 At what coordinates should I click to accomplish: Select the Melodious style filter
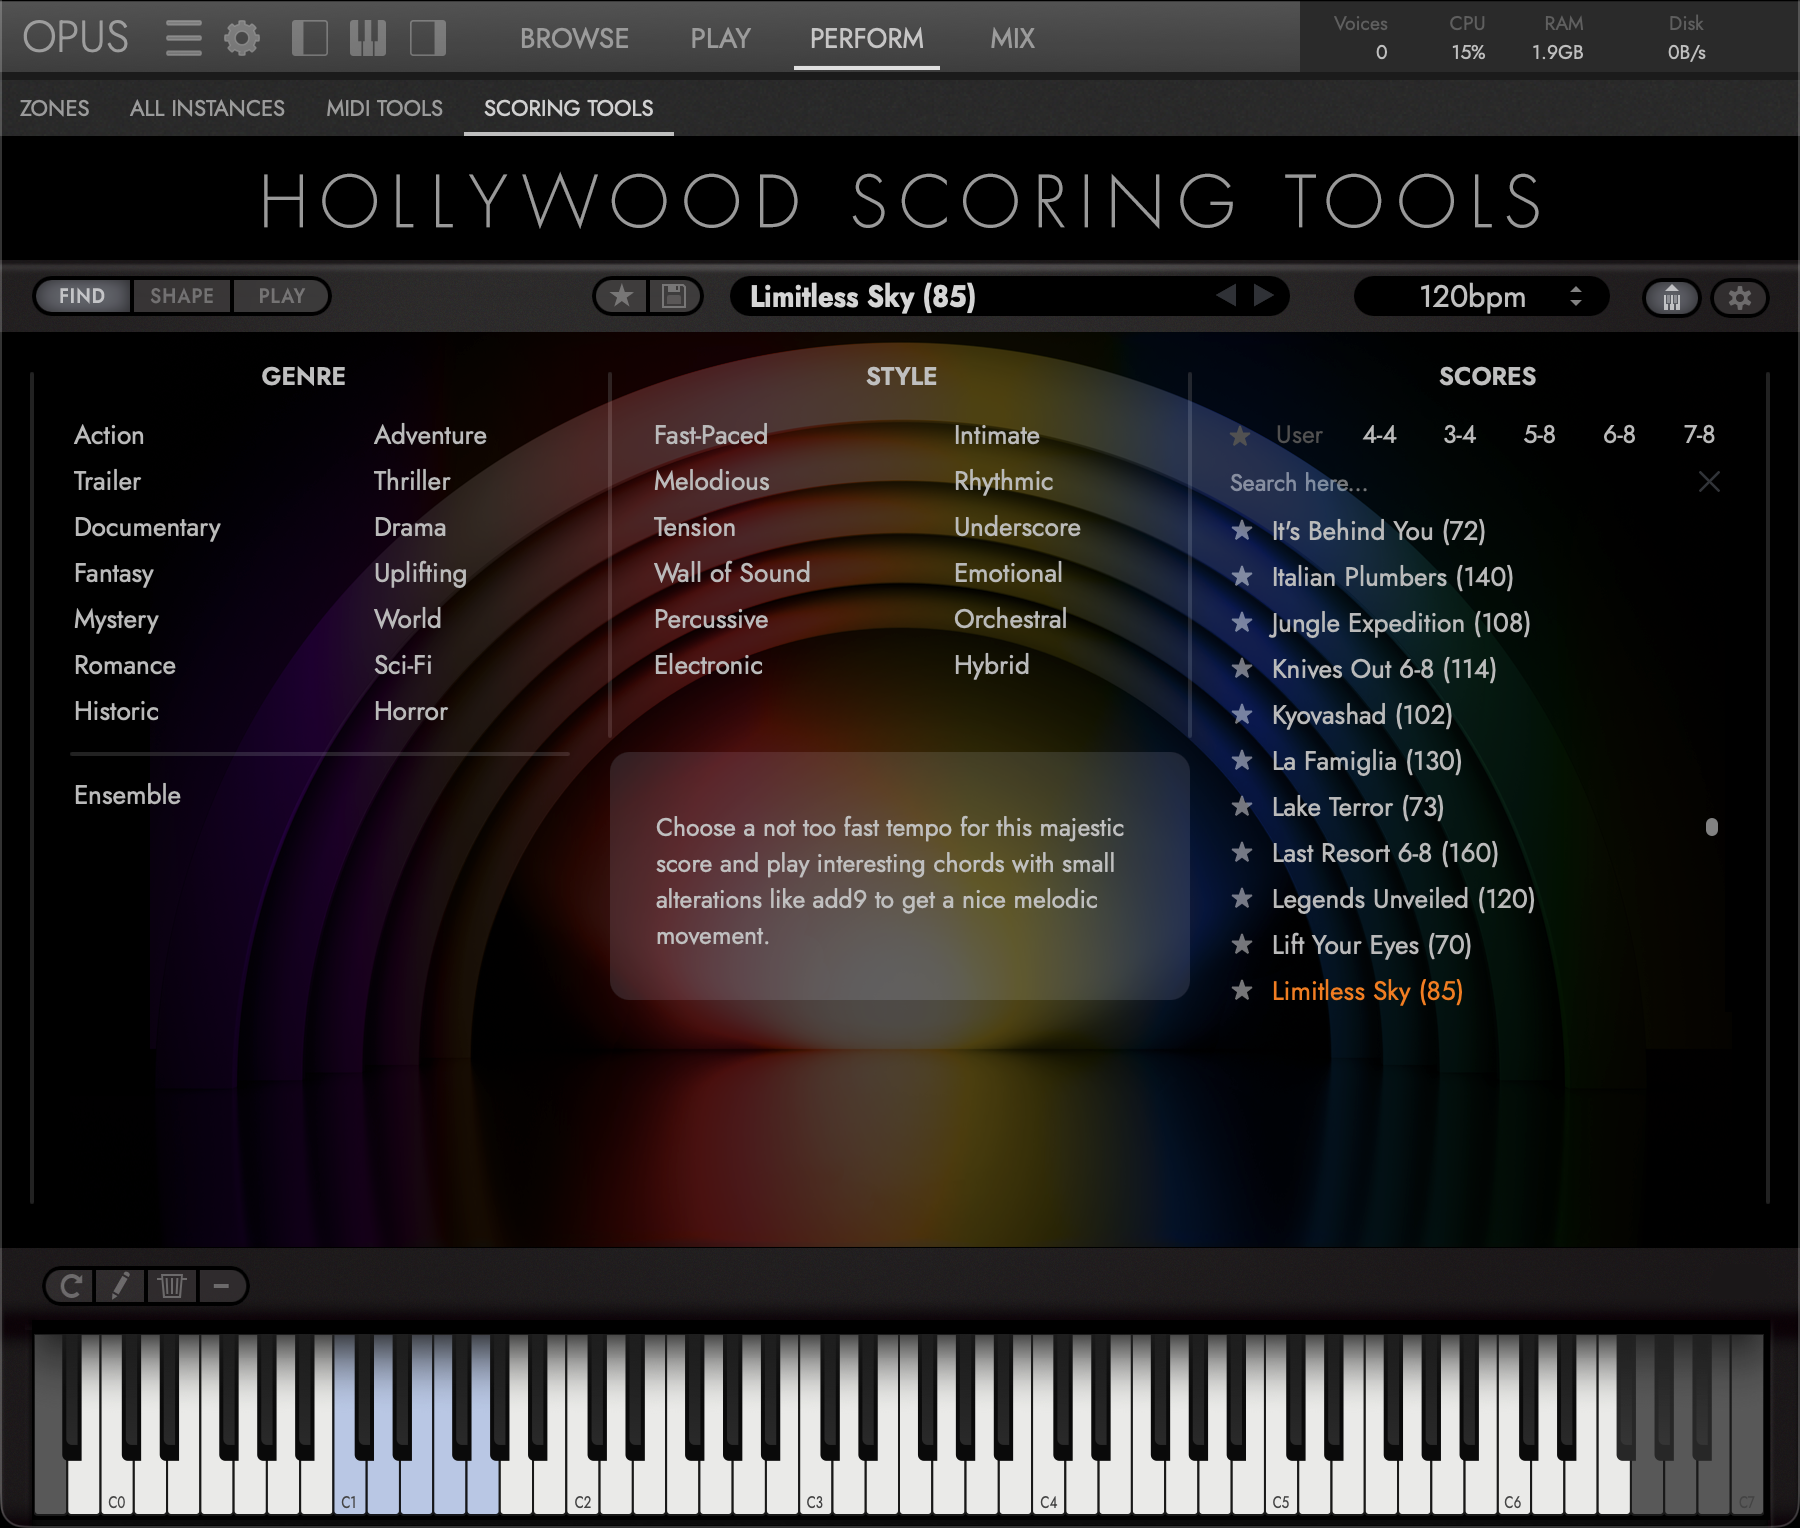(x=712, y=481)
